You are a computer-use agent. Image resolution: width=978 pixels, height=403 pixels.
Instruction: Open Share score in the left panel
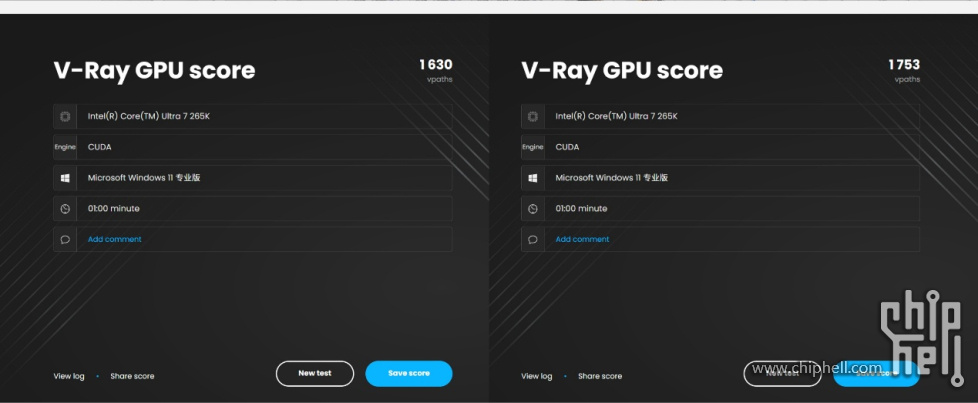coord(132,376)
